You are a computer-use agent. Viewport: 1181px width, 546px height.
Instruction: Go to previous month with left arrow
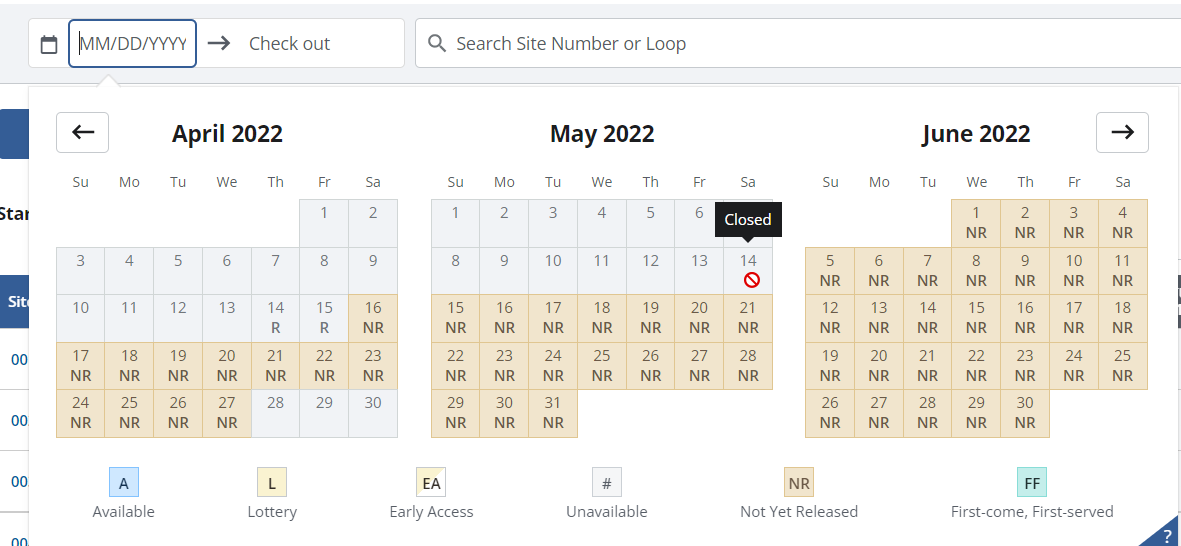point(82,132)
